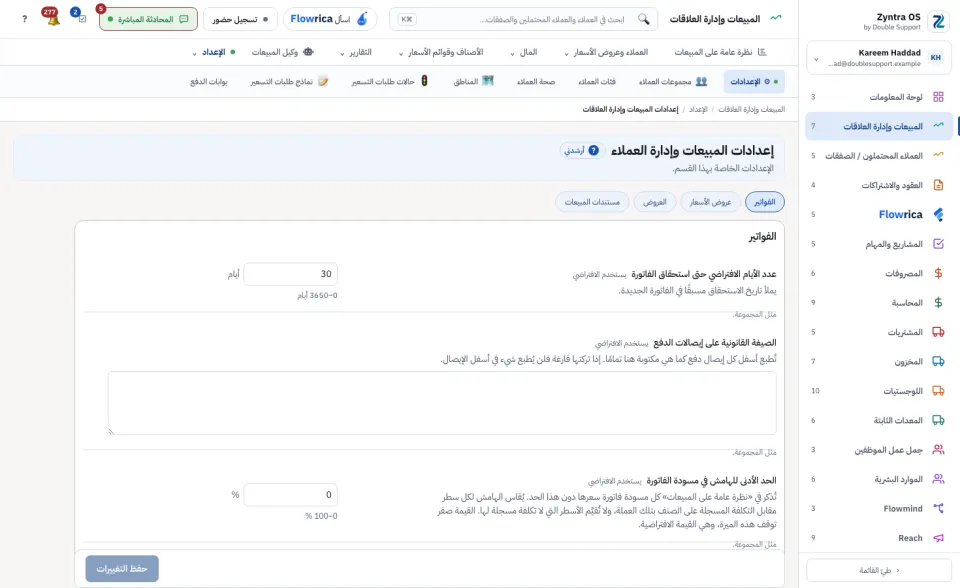
Task: Expand the العملاء وعروض الأسعار menu
Action: (606, 52)
